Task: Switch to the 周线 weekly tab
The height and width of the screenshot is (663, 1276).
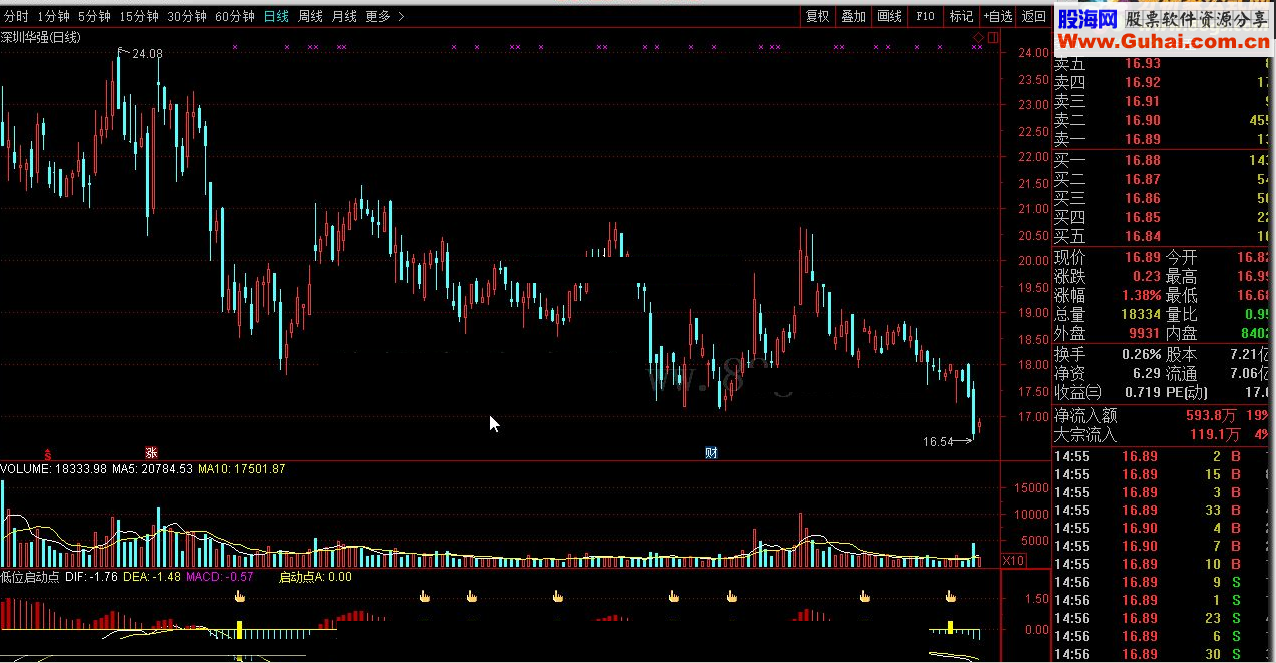Action: (310, 16)
